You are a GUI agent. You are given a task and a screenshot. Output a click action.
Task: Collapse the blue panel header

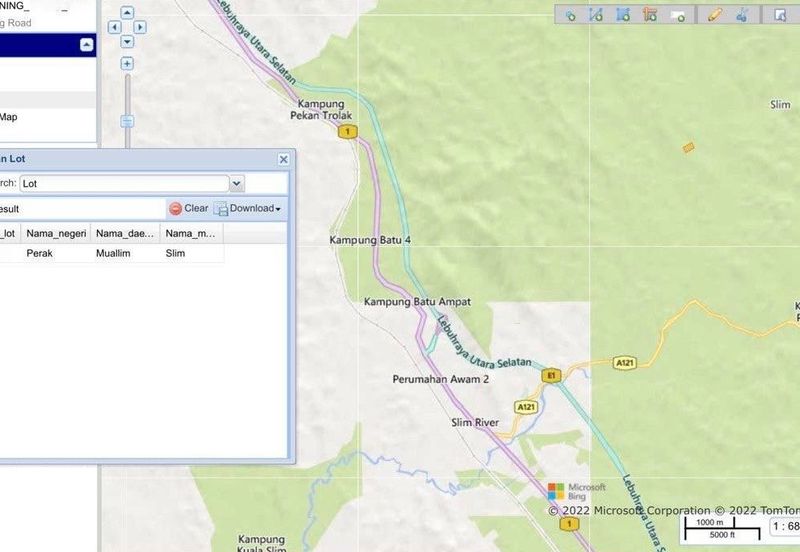(87, 45)
